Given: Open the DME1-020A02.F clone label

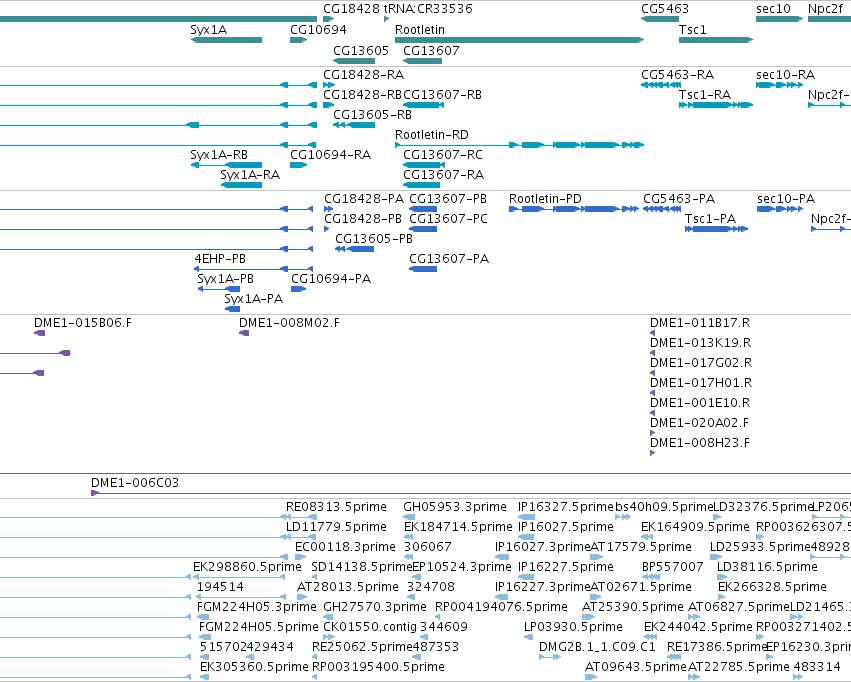Looking at the screenshot, I should coord(700,423).
